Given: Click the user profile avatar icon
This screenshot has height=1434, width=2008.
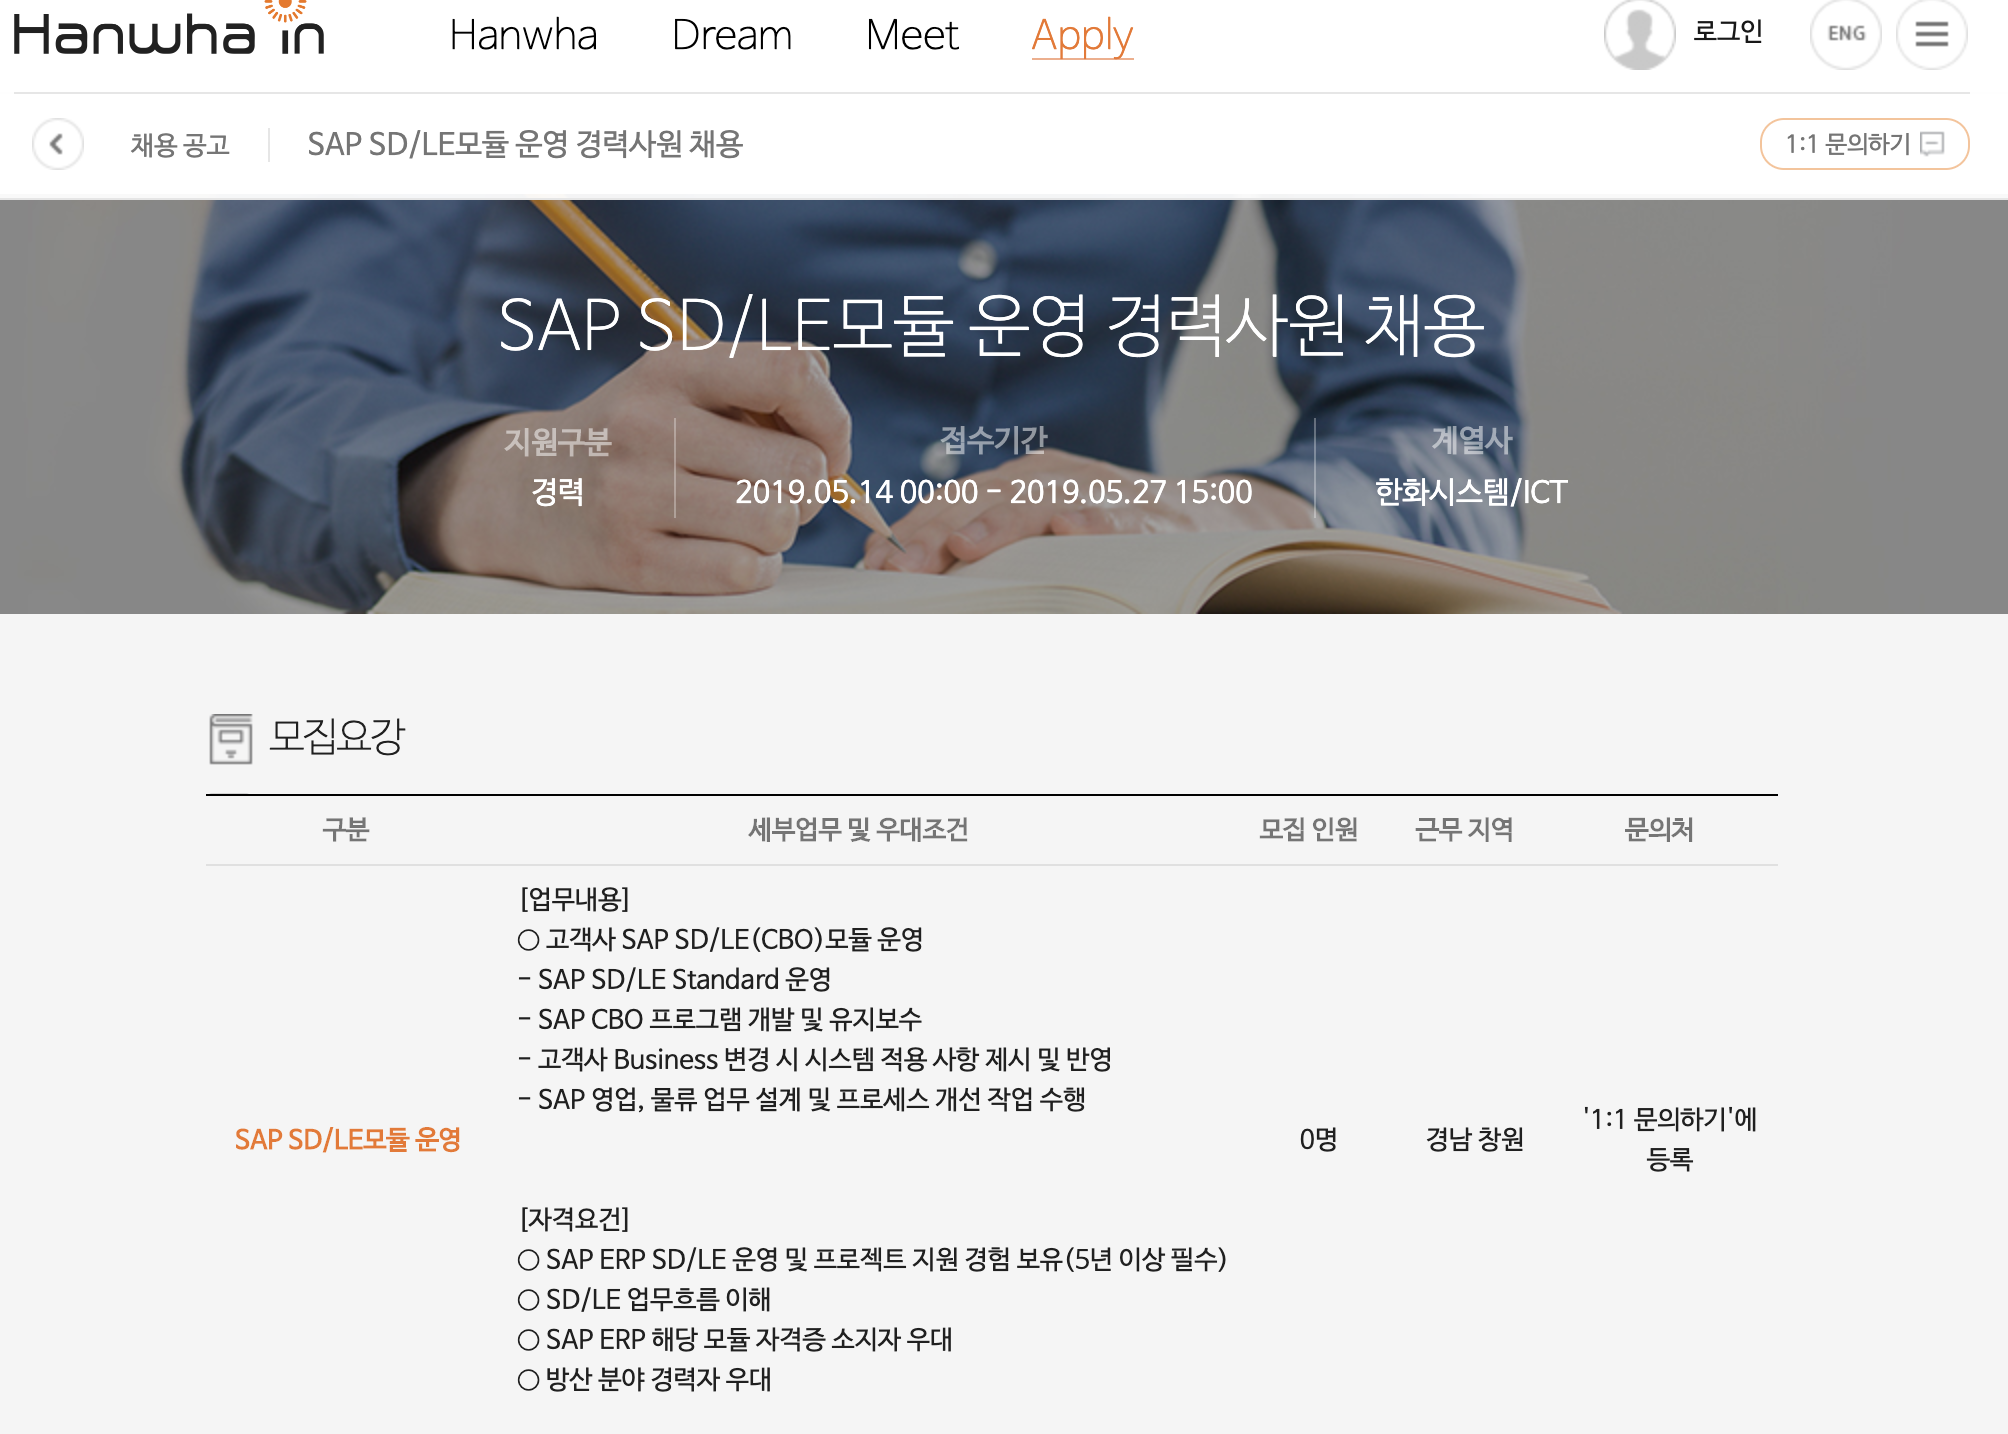Looking at the screenshot, I should click(1639, 34).
